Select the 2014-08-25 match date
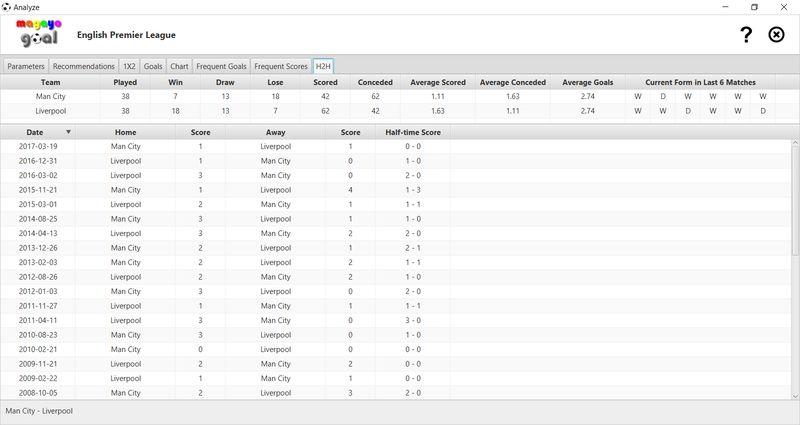Image resolution: width=800 pixels, height=425 pixels. [38, 219]
